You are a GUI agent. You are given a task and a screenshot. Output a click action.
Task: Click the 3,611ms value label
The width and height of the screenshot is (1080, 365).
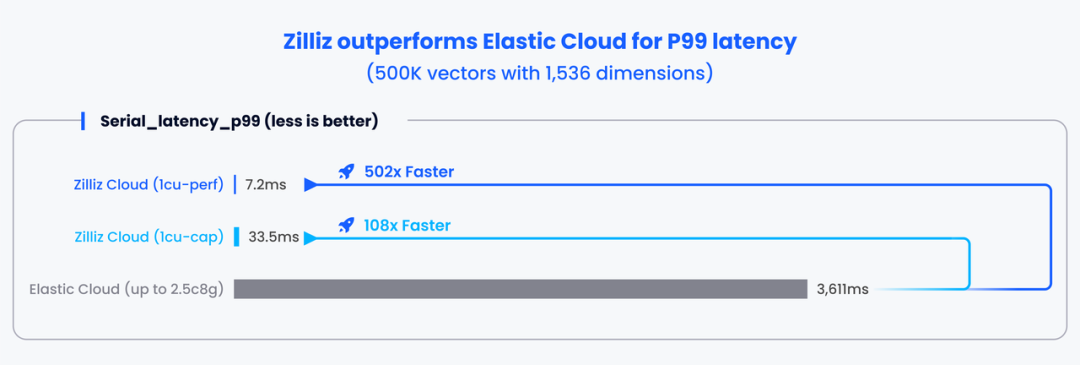[842, 290]
